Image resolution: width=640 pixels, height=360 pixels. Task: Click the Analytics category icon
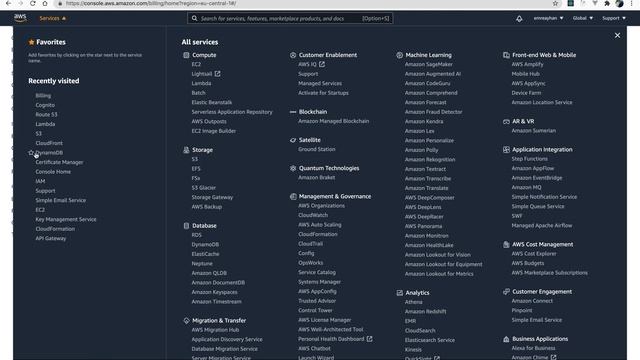pyautogui.click(x=400, y=293)
